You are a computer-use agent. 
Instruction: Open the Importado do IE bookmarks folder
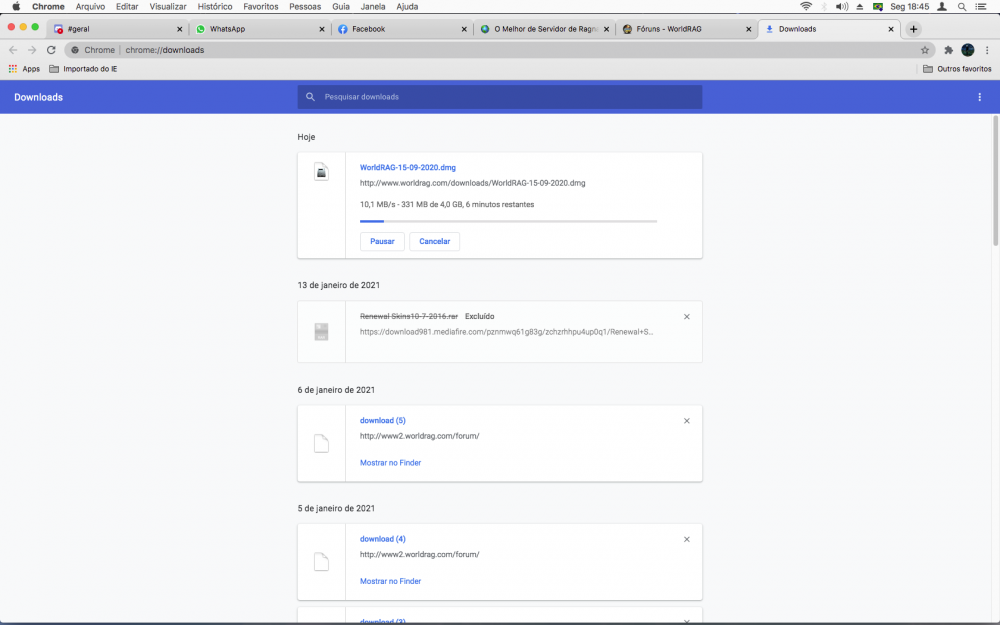[x=83, y=69]
